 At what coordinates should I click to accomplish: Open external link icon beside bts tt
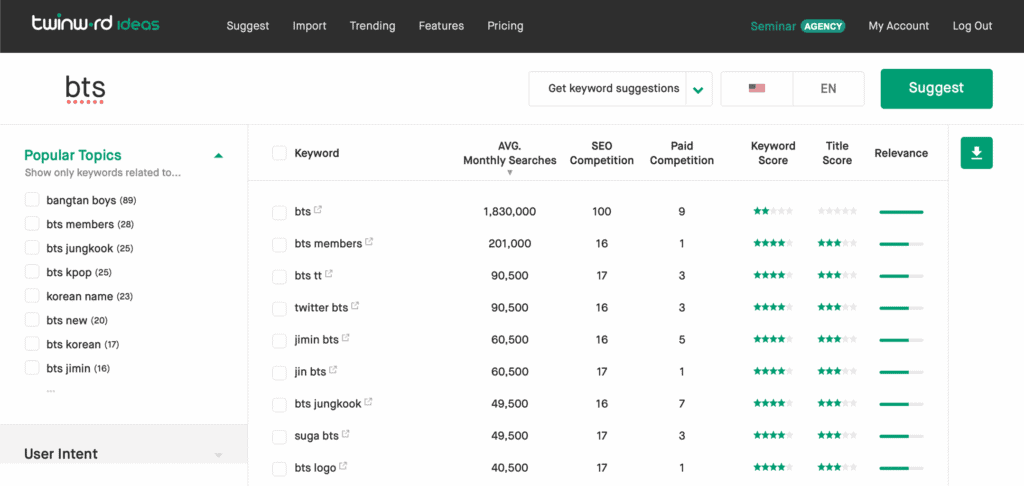[328, 274]
